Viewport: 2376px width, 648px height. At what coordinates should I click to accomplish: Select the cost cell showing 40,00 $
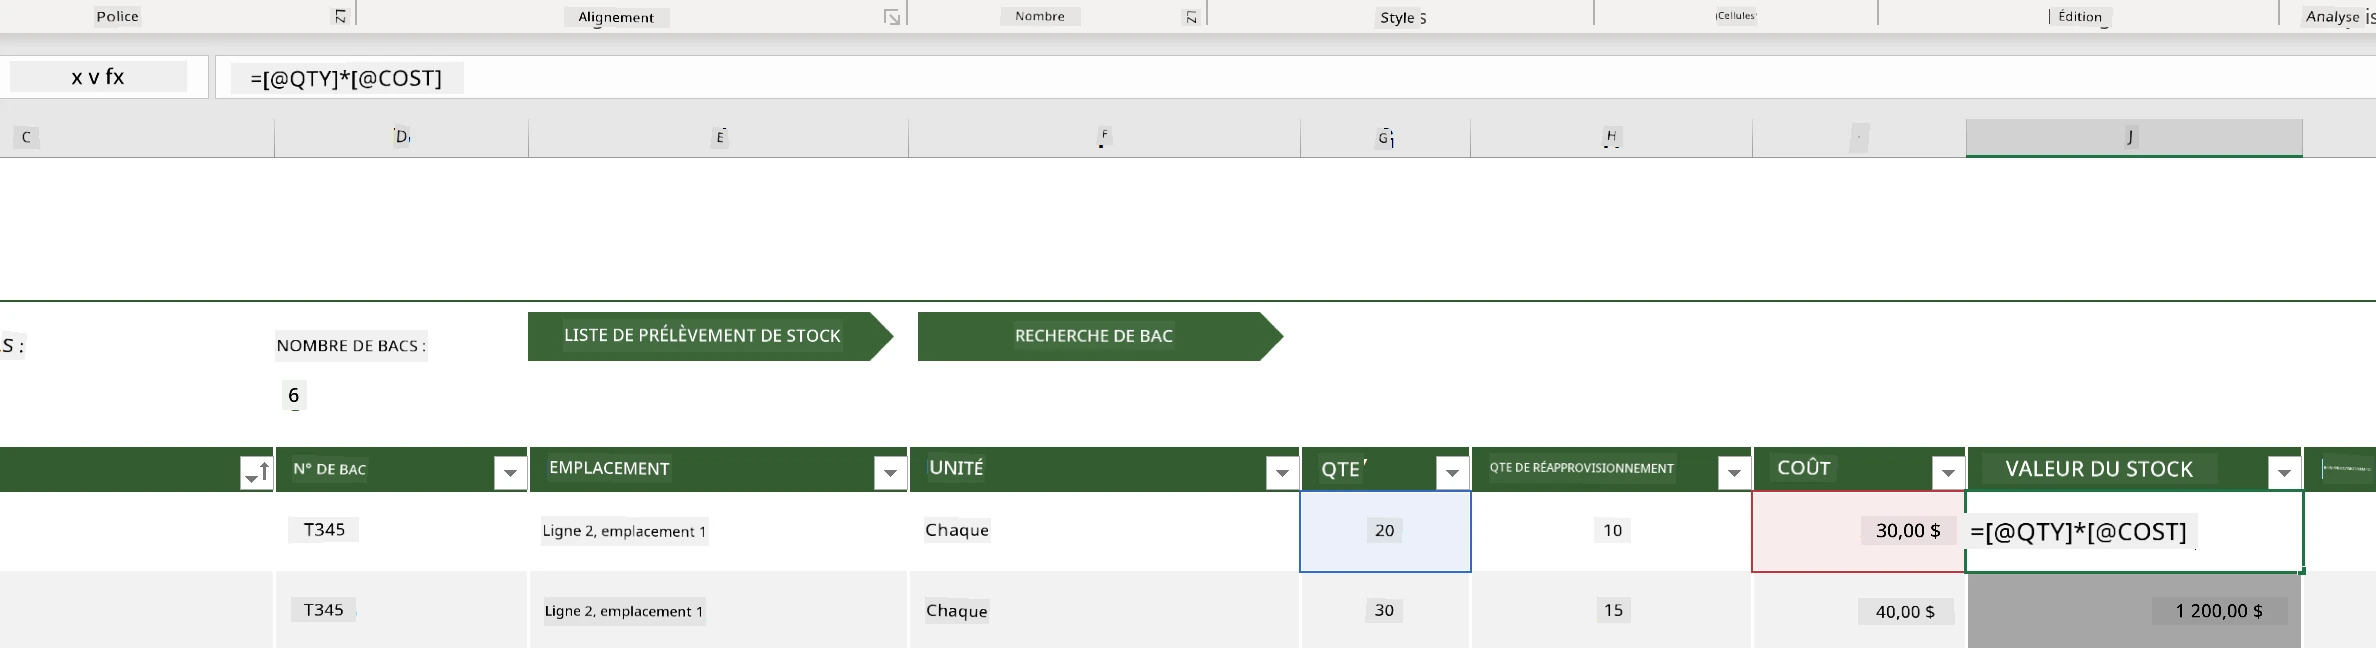[x=1859, y=611]
